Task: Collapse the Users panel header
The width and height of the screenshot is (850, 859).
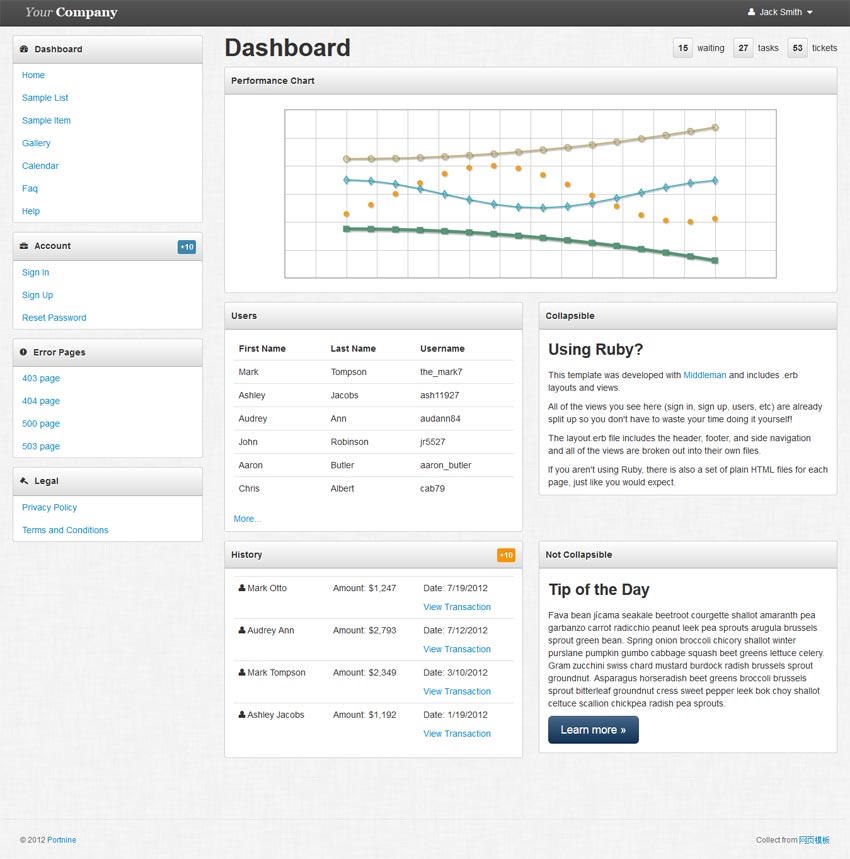Action: click(x=374, y=316)
